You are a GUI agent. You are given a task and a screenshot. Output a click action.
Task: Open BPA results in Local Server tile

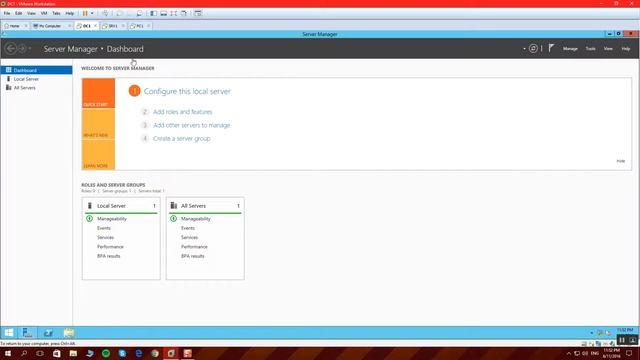click(x=109, y=256)
